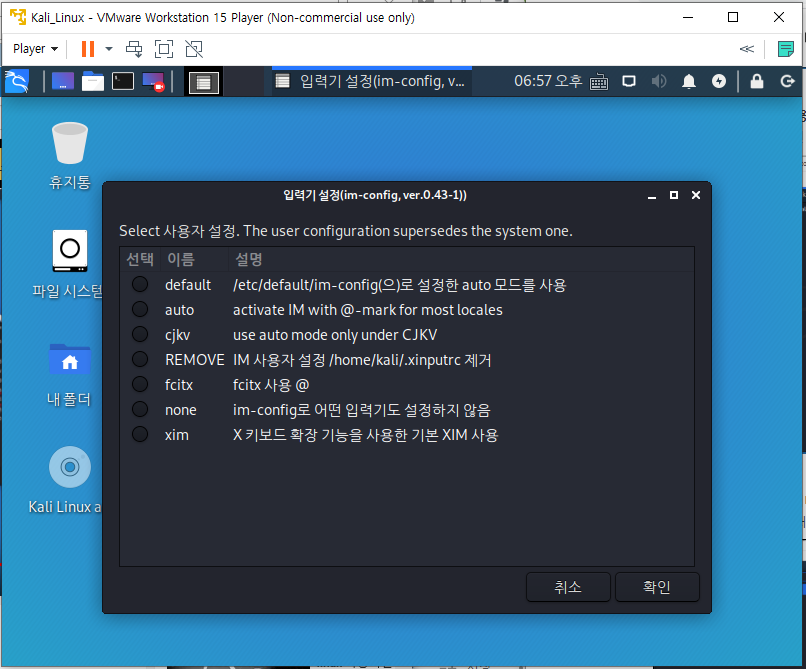Select the none radio option

pyautogui.click(x=140, y=409)
